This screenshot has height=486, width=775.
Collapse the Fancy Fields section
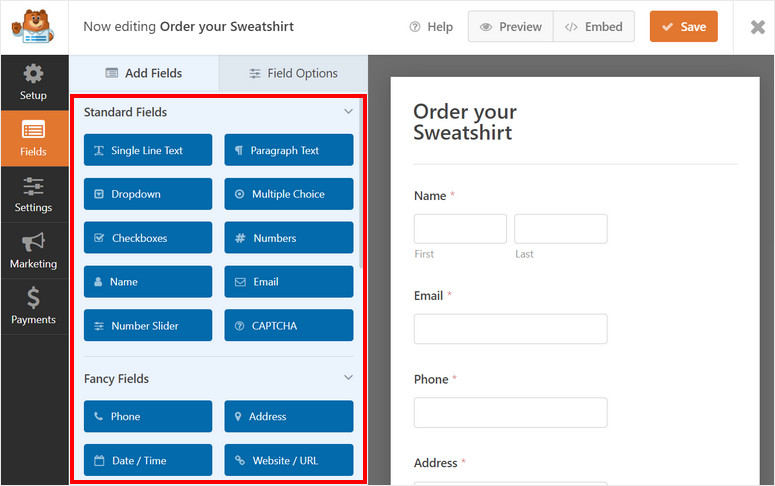pos(348,378)
